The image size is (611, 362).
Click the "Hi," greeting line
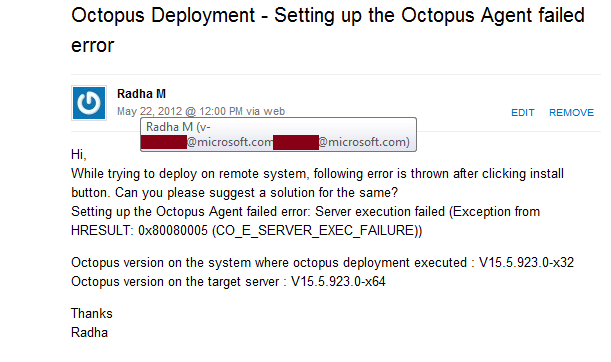(x=79, y=155)
